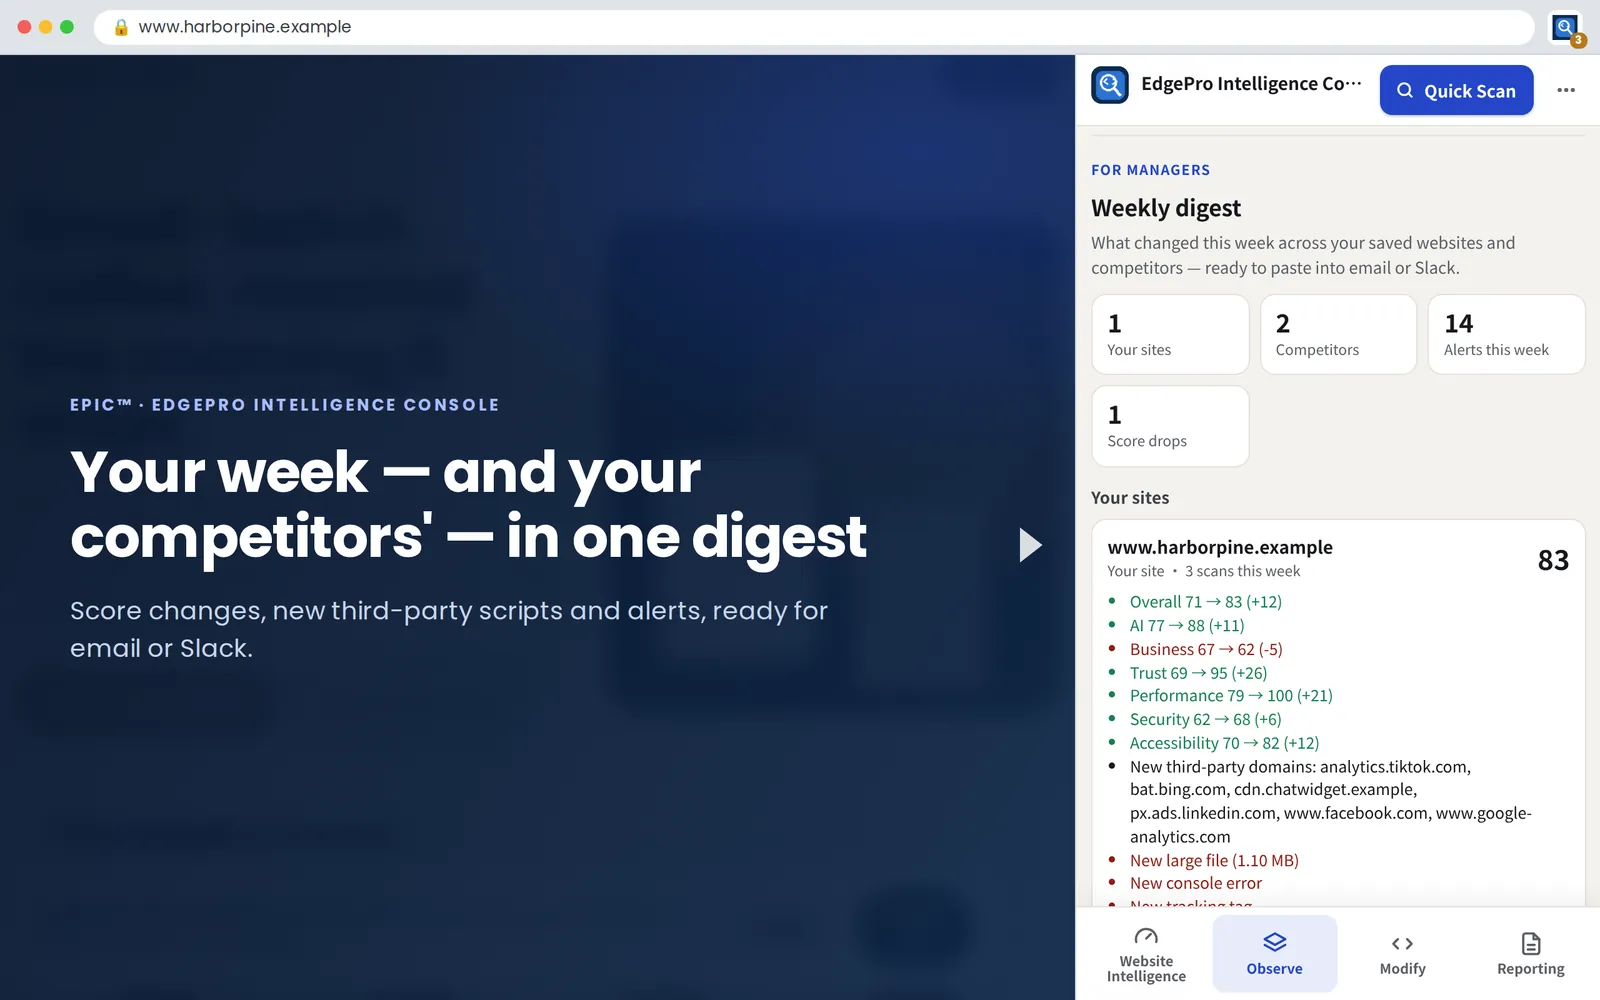Click the EdgePro extension icon in browser toolbar
This screenshot has width=1600, height=1000.
1566,27
